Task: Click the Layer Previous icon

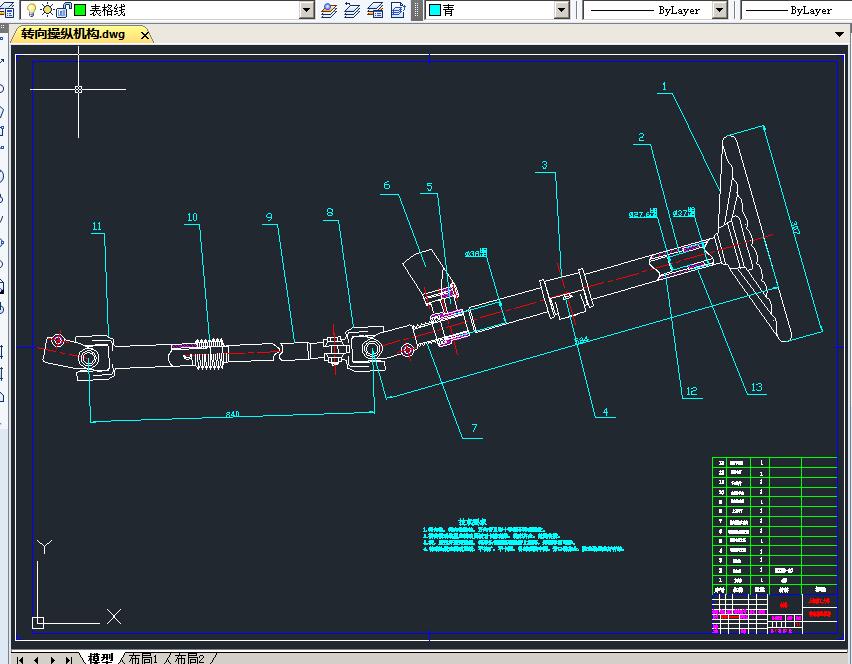Action: (352, 10)
